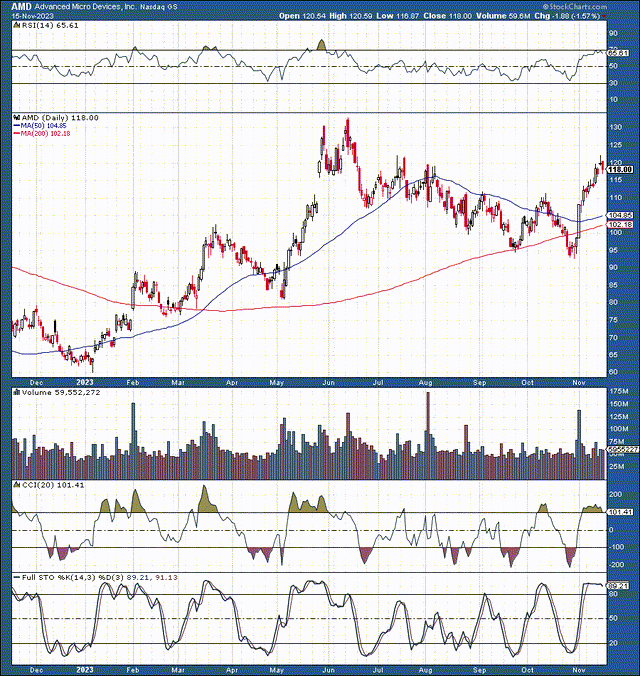Click the 175M volume axis label
This screenshot has height=676, width=640.
(x=618, y=391)
